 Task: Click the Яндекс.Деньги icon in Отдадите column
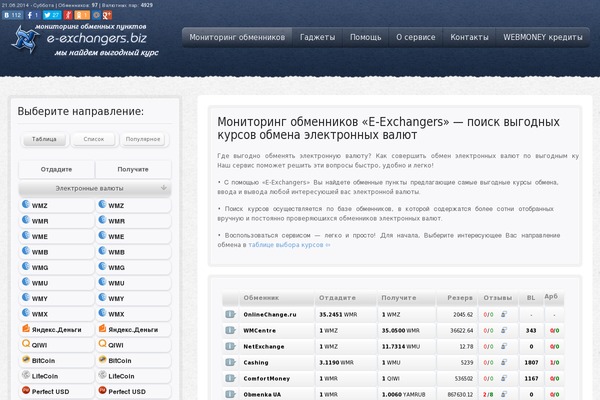[x=26, y=328]
